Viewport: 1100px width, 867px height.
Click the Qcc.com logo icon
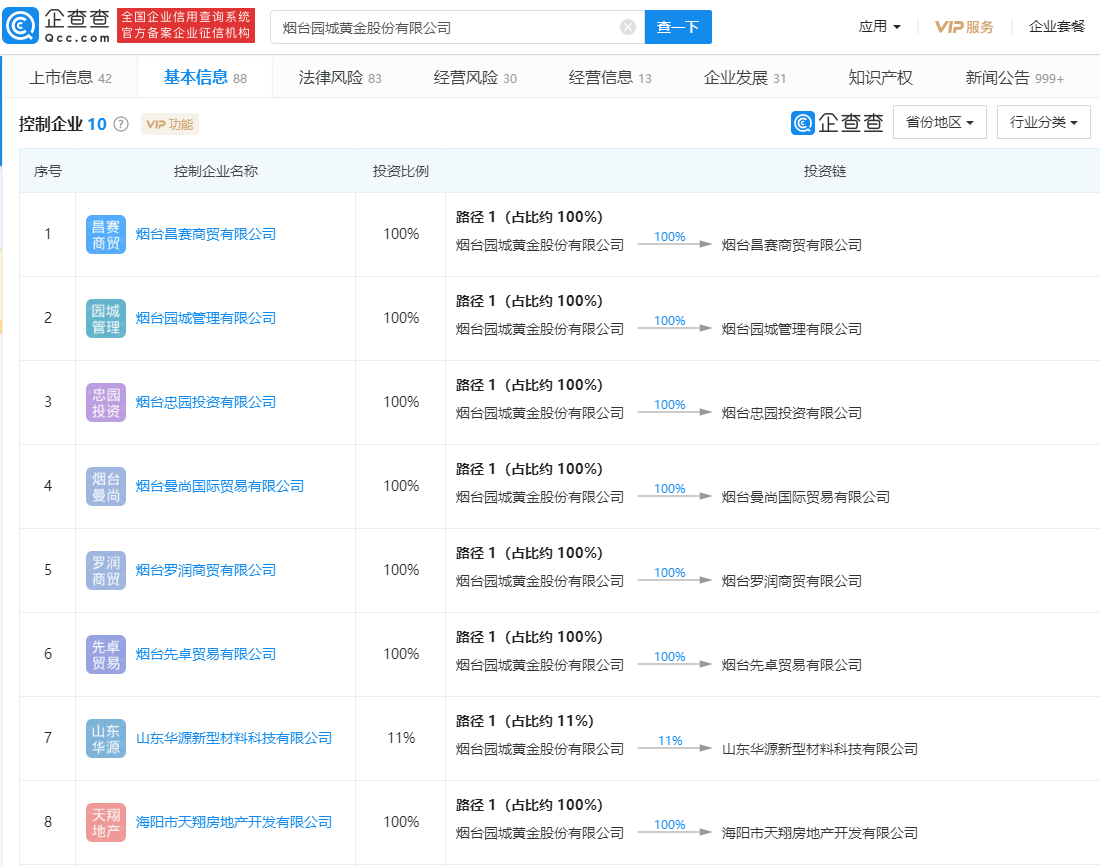point(21,26)
